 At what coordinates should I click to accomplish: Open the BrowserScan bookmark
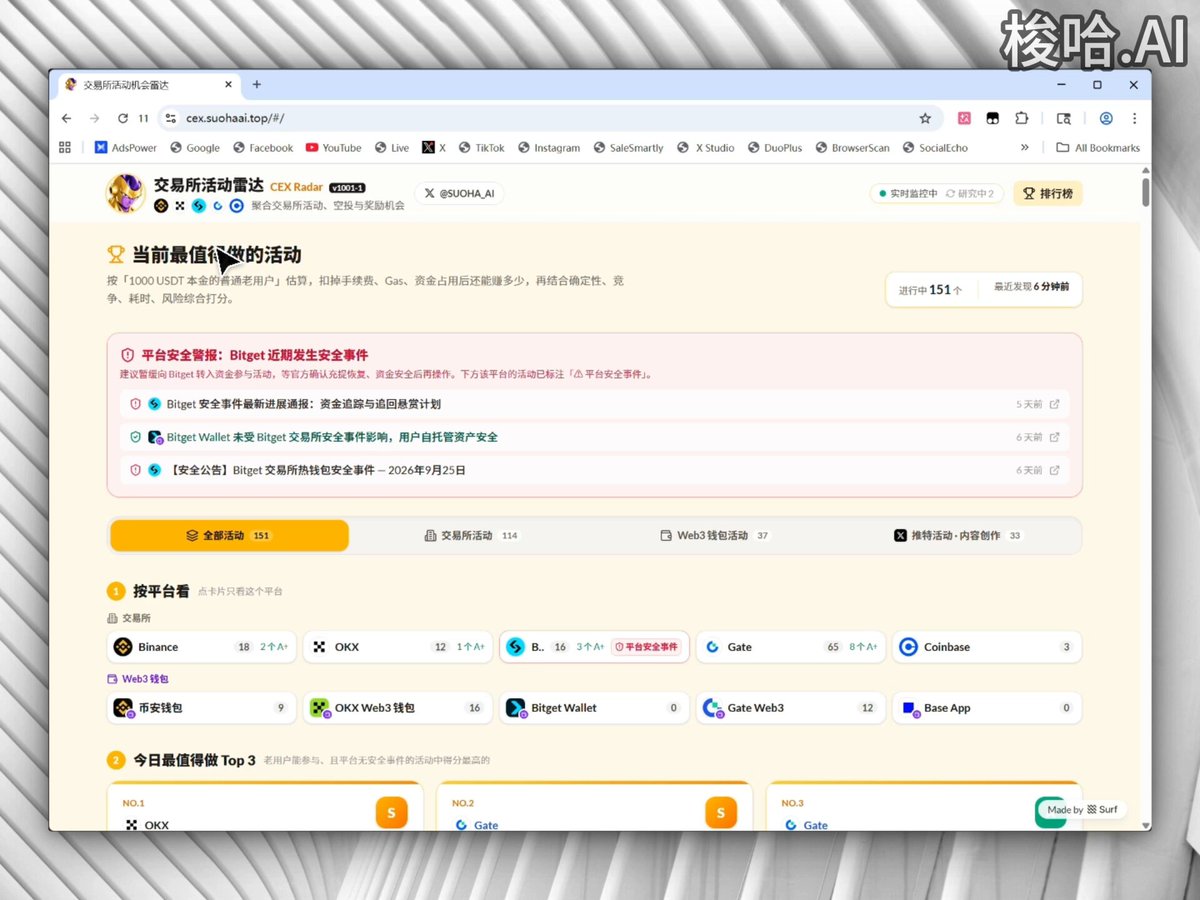pyautogui.click(x=852, y=147)
